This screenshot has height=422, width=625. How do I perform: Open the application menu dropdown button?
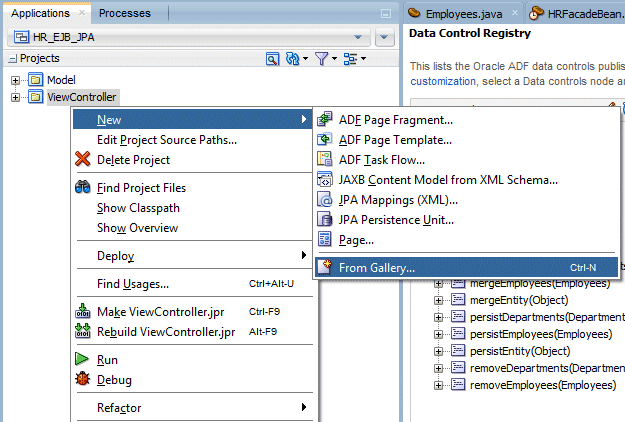[384, 37]
